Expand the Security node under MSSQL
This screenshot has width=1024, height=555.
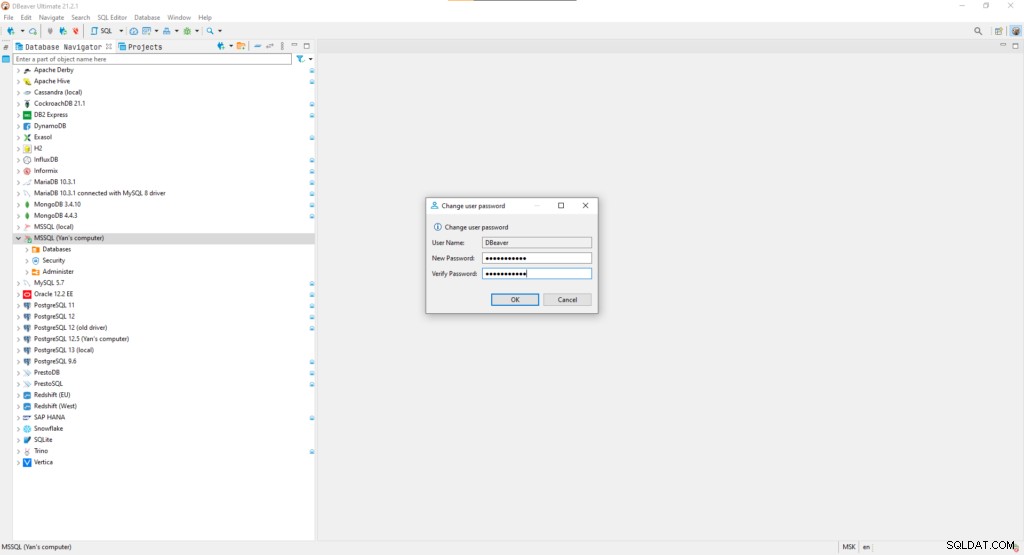click(27, 261)
